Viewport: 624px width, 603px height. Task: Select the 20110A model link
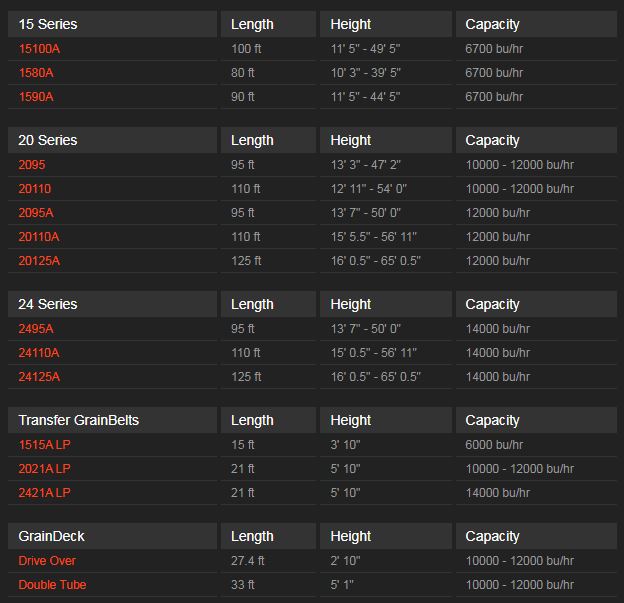(39, 237)
